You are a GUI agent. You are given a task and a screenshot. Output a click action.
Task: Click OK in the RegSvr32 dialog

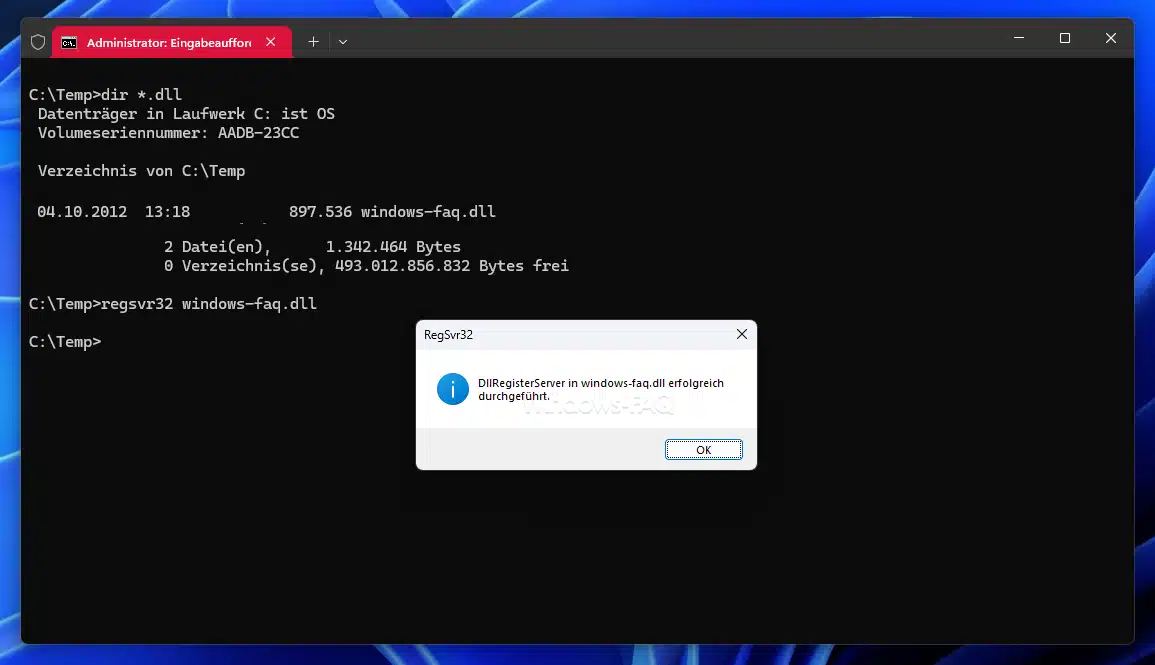pos(703,449)
